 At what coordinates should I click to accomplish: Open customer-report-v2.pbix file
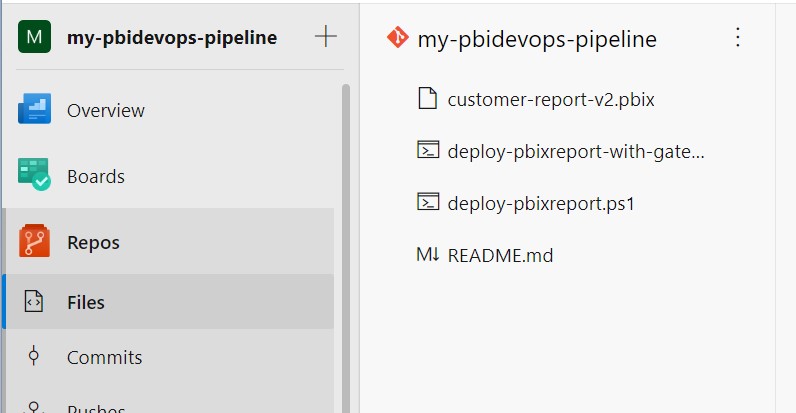coord(551,99)
